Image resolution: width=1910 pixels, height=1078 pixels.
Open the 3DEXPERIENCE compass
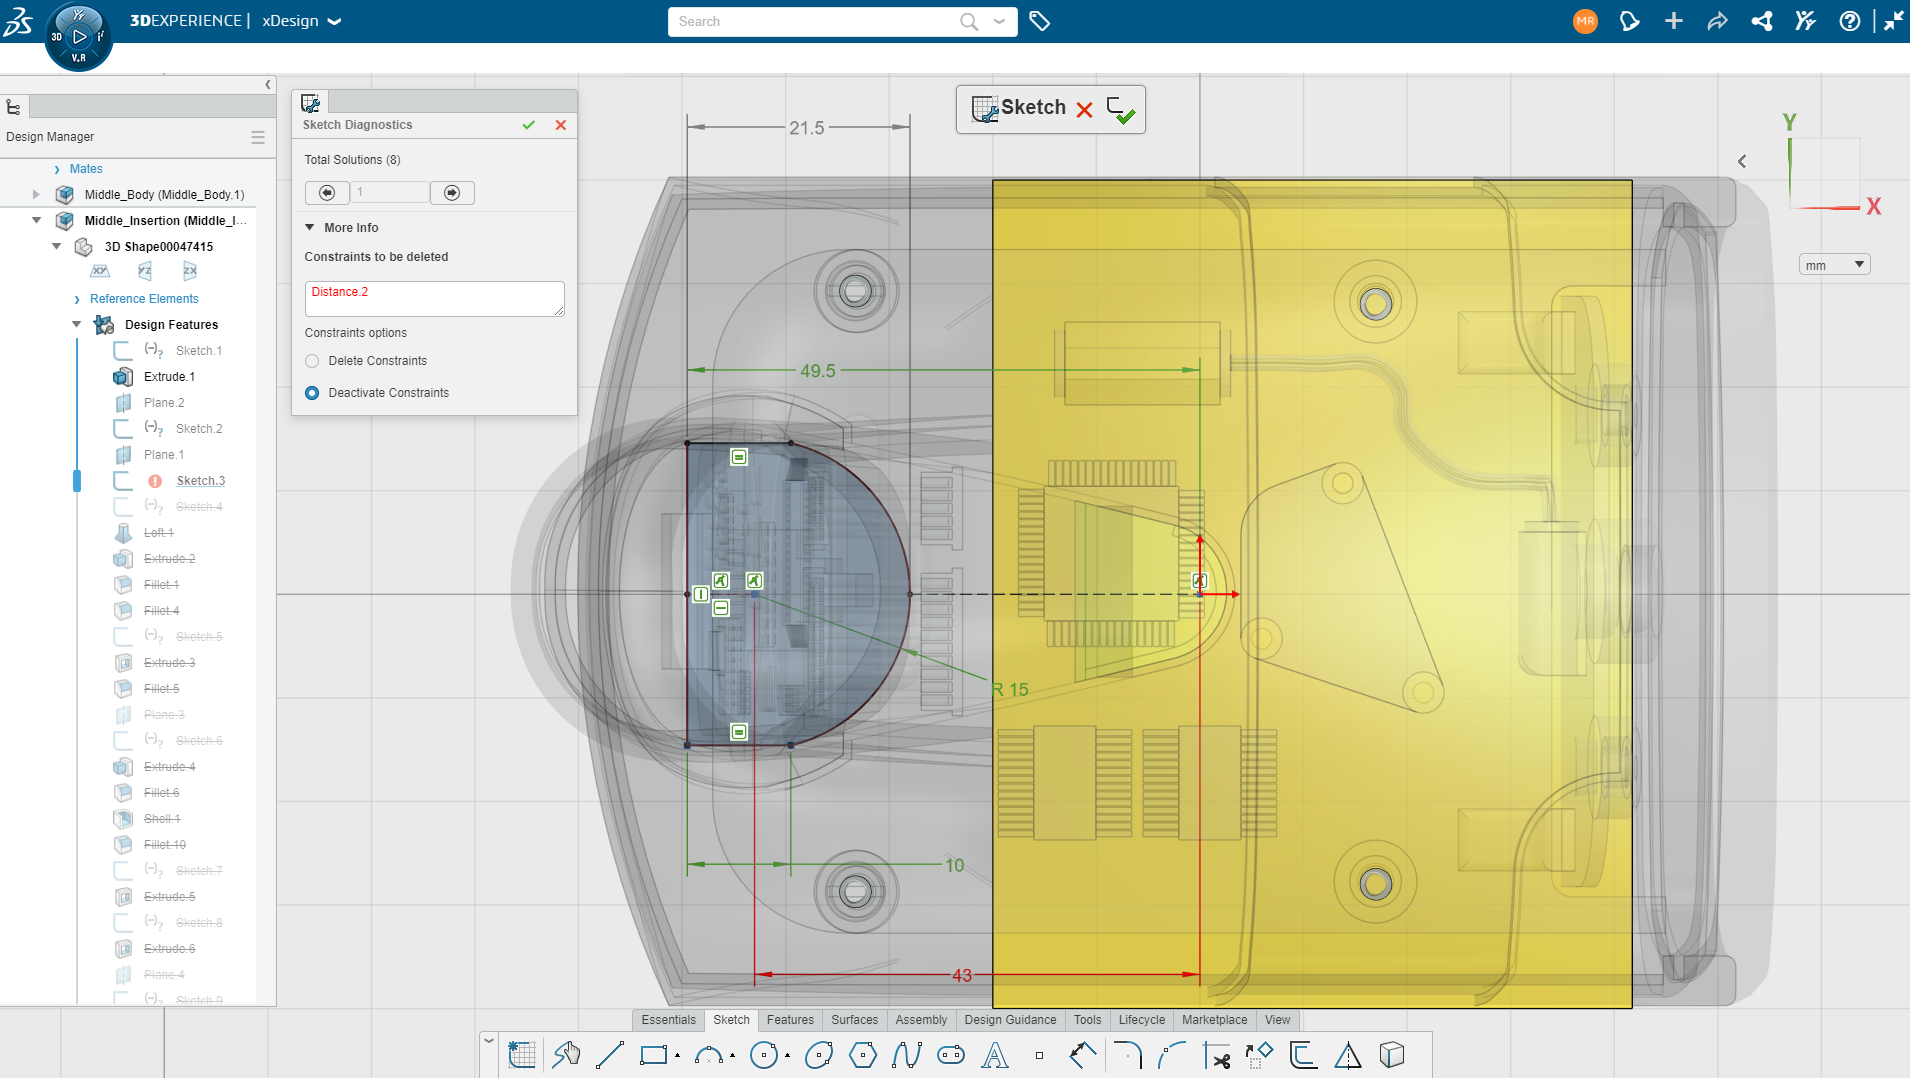point(79,37)
